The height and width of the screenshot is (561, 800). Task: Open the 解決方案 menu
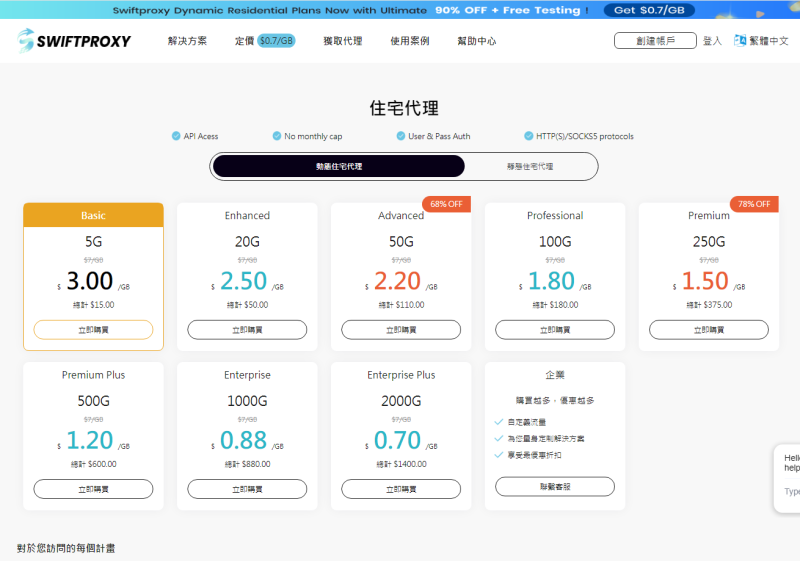click(x=187, y=41)
